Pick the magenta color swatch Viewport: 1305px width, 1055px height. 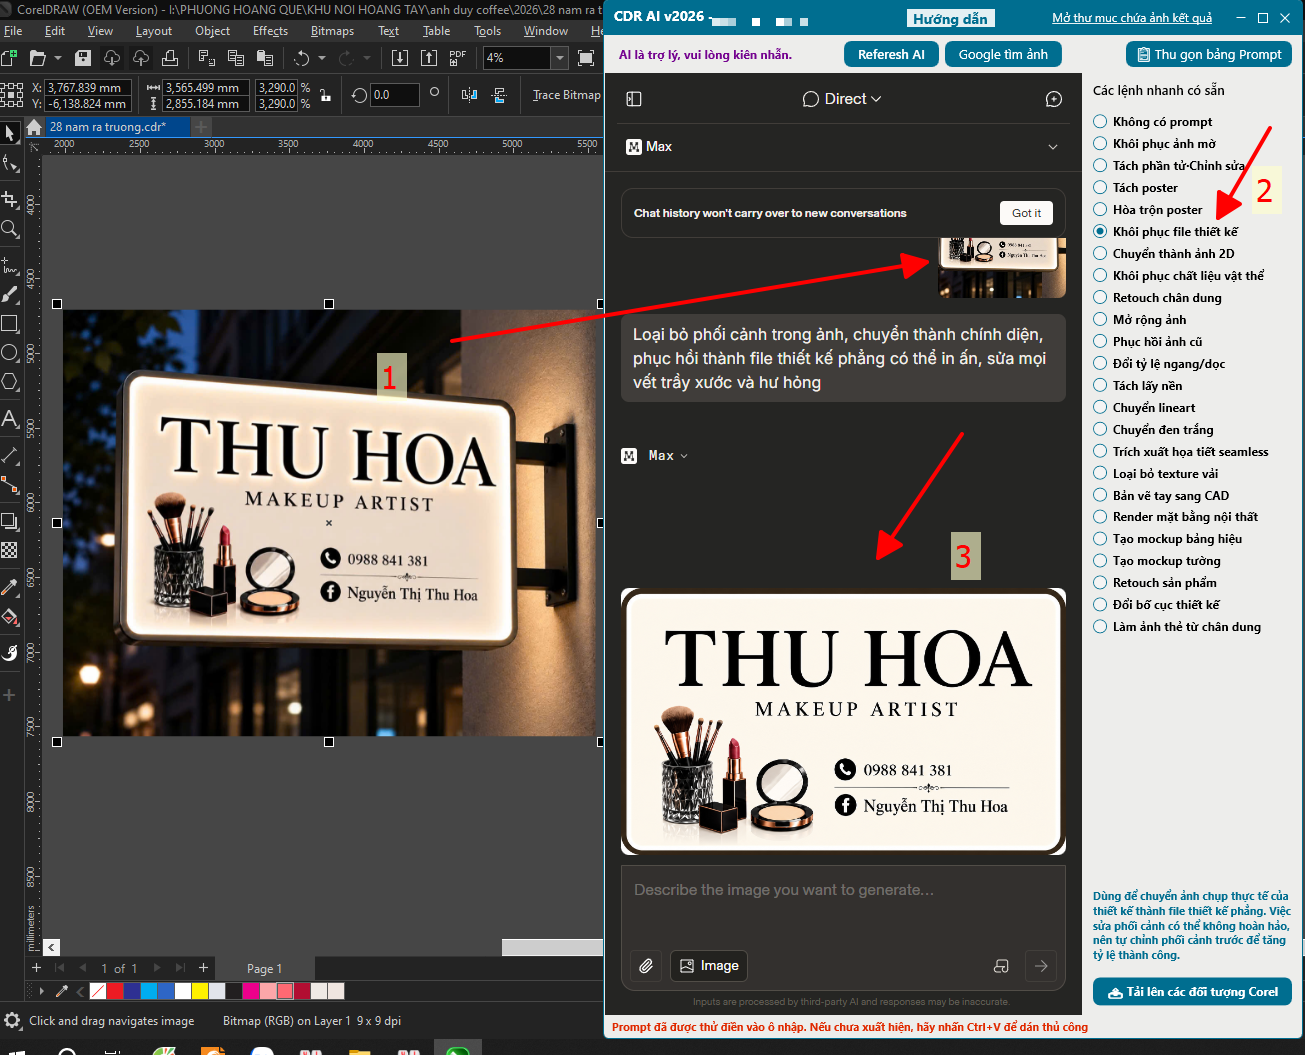251,991
